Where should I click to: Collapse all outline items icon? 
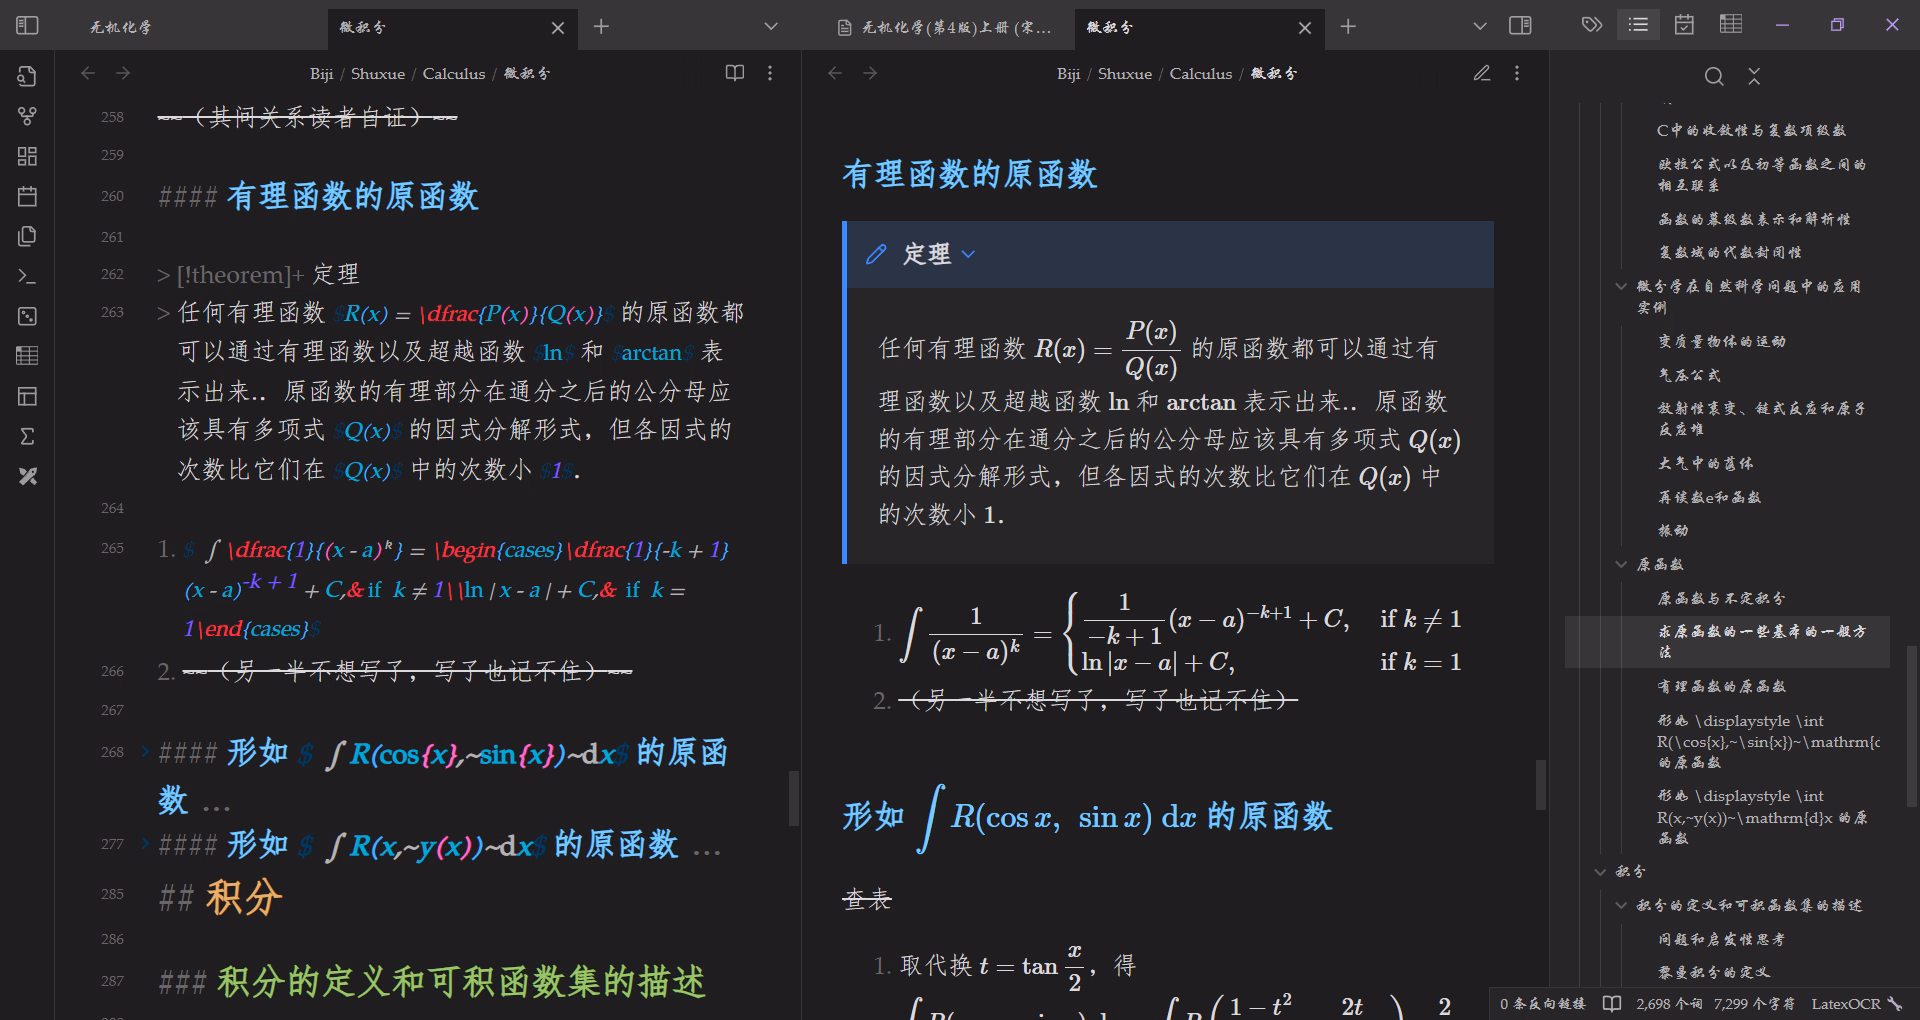click(1754, 76)
